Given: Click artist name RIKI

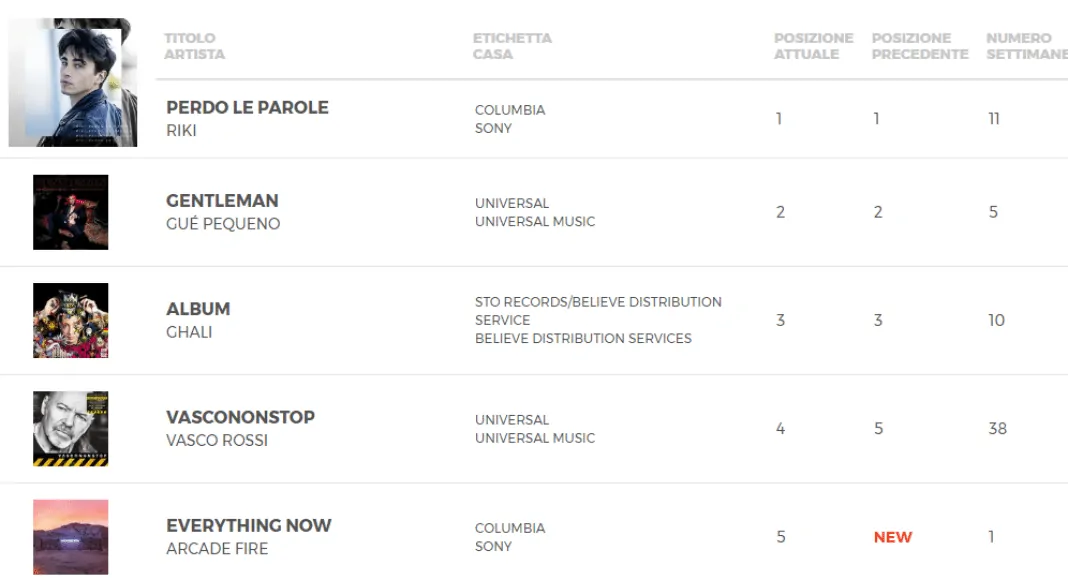Looking at the screenshot, I should pos(181,130).
